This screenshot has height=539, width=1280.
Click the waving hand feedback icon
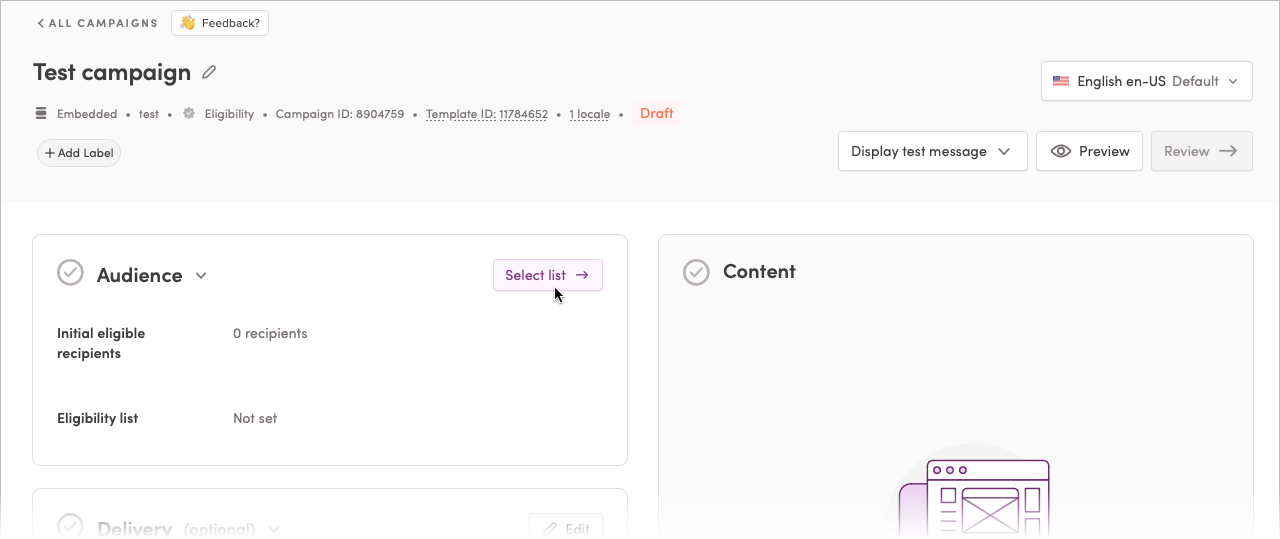click(x=187, y=23)
